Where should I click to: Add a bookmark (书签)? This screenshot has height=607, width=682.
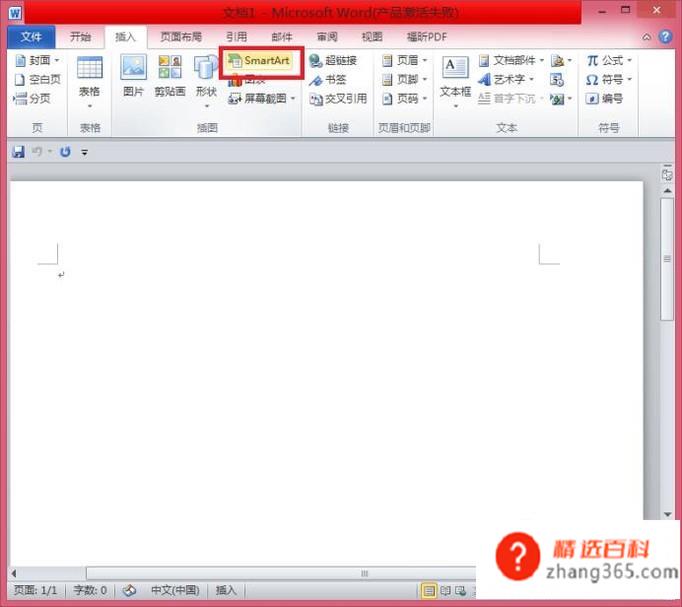pos(328,80)
